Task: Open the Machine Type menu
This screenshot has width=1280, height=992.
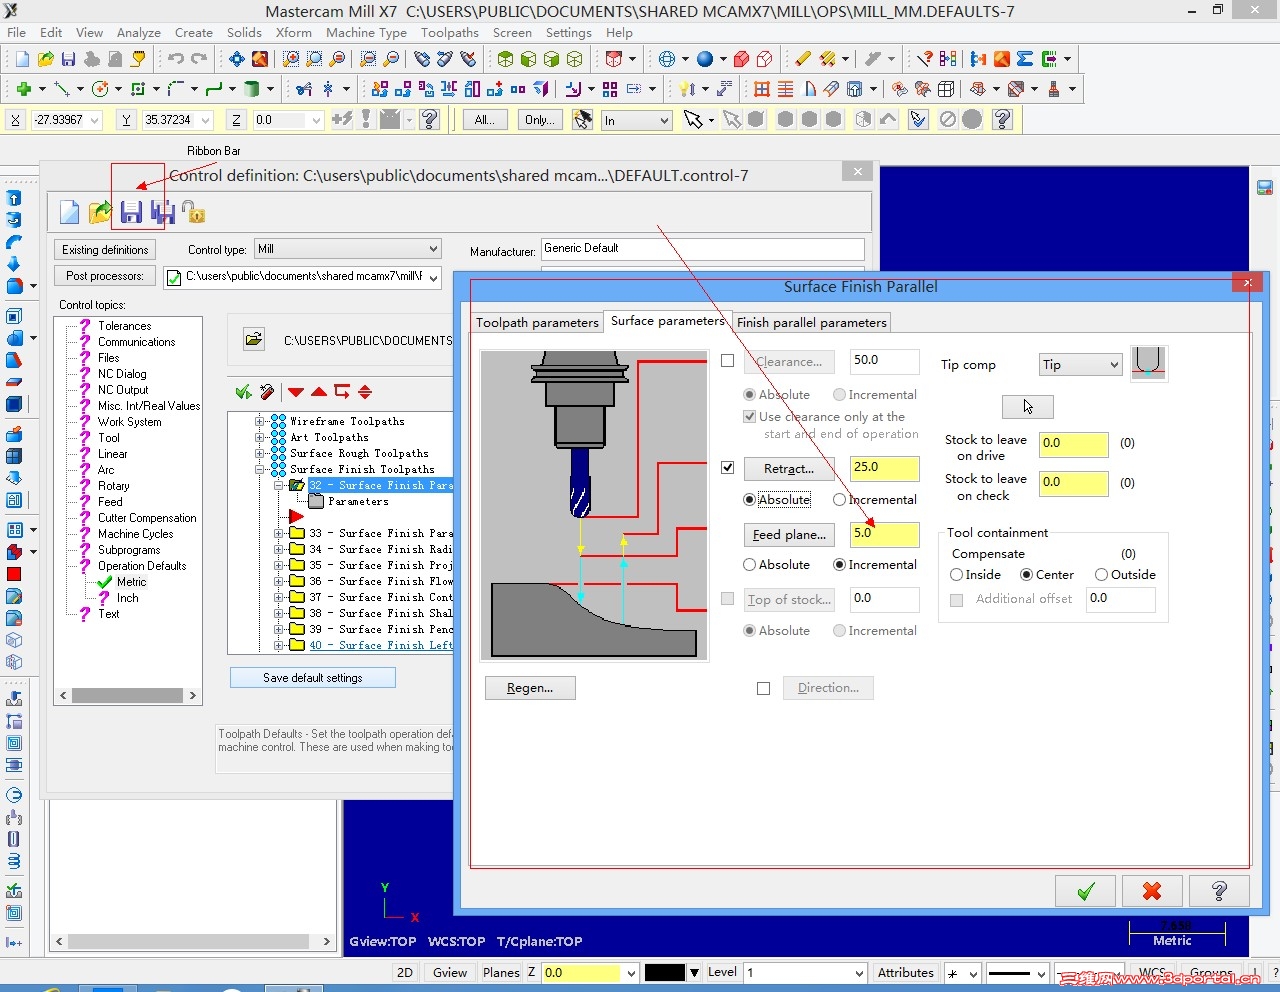Action: coord(366,32)
